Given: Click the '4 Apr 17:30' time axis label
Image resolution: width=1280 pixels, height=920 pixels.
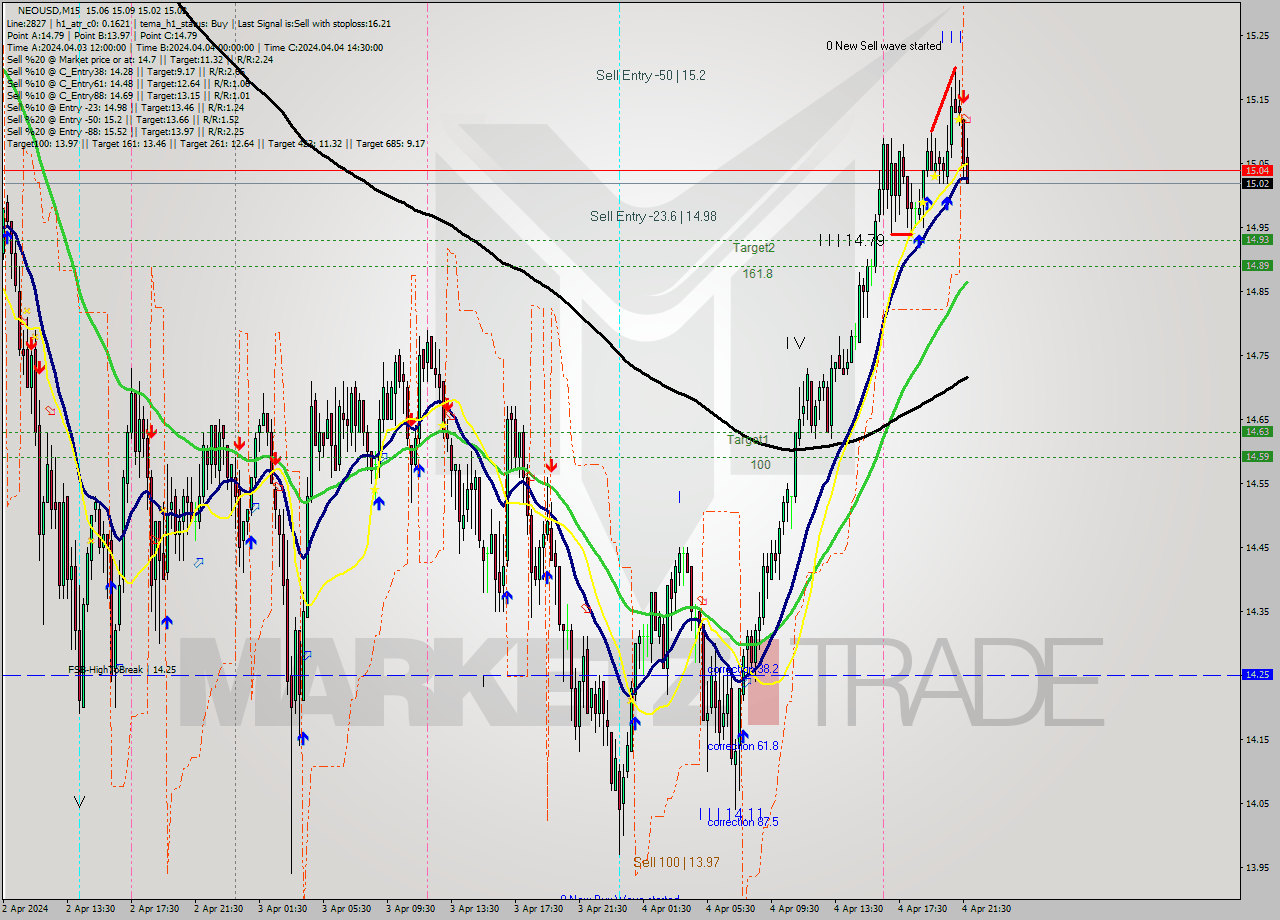Looking at the screenshot, I should point(922,909).
